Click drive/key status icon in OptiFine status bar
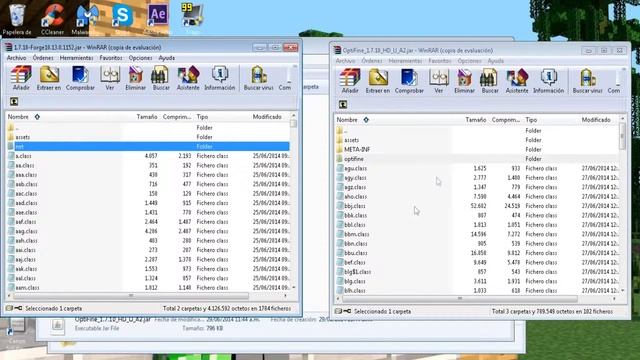The width and height of the screenshot is (640, 360). pyautogui.click(x=343, y=311)
